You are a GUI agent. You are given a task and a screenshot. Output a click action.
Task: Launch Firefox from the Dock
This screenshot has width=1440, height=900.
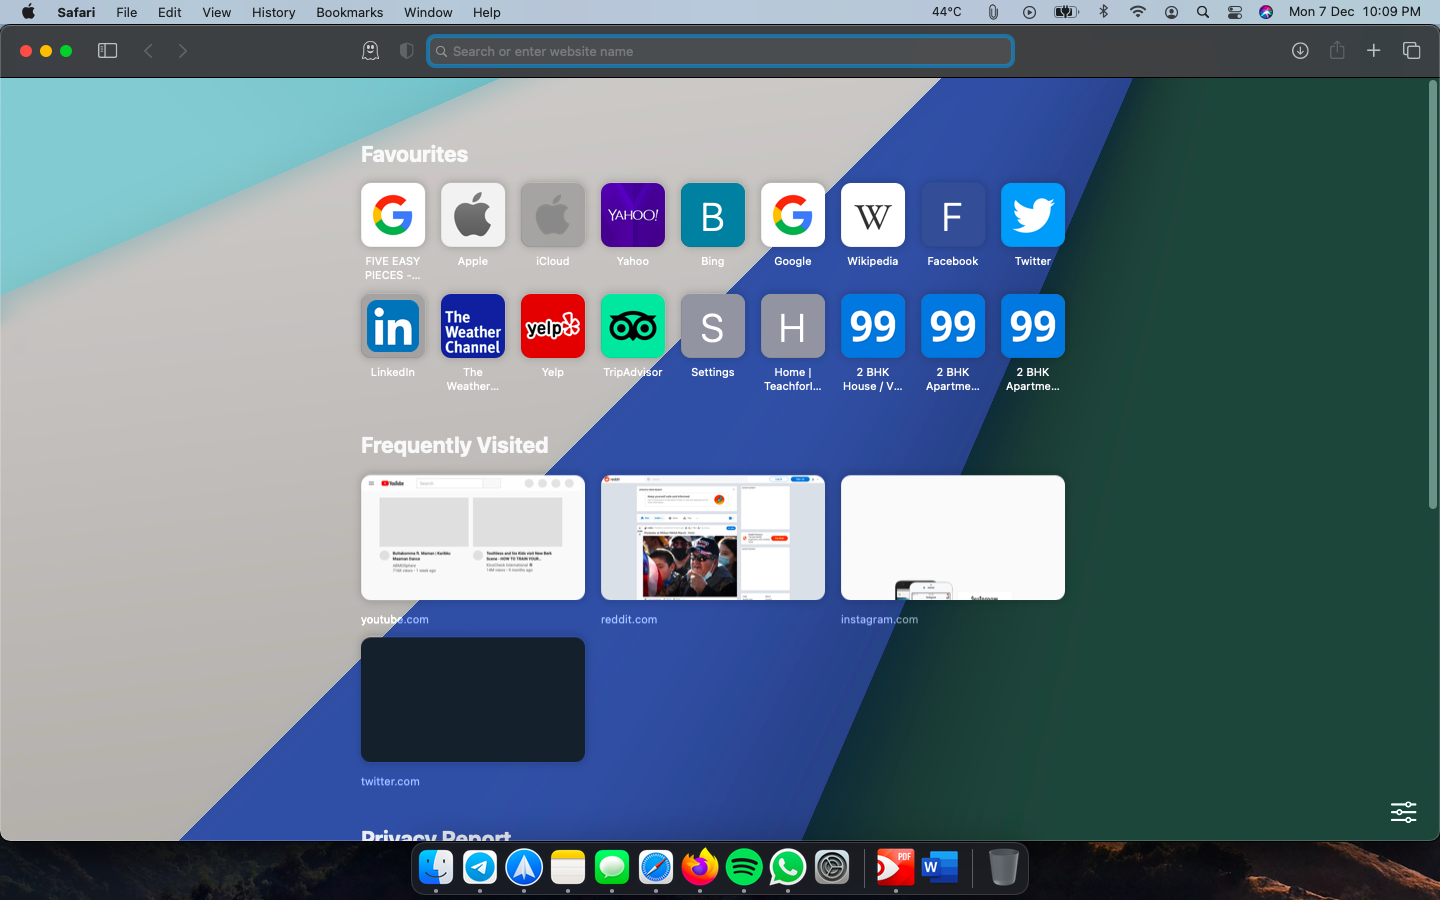(700, 868)
